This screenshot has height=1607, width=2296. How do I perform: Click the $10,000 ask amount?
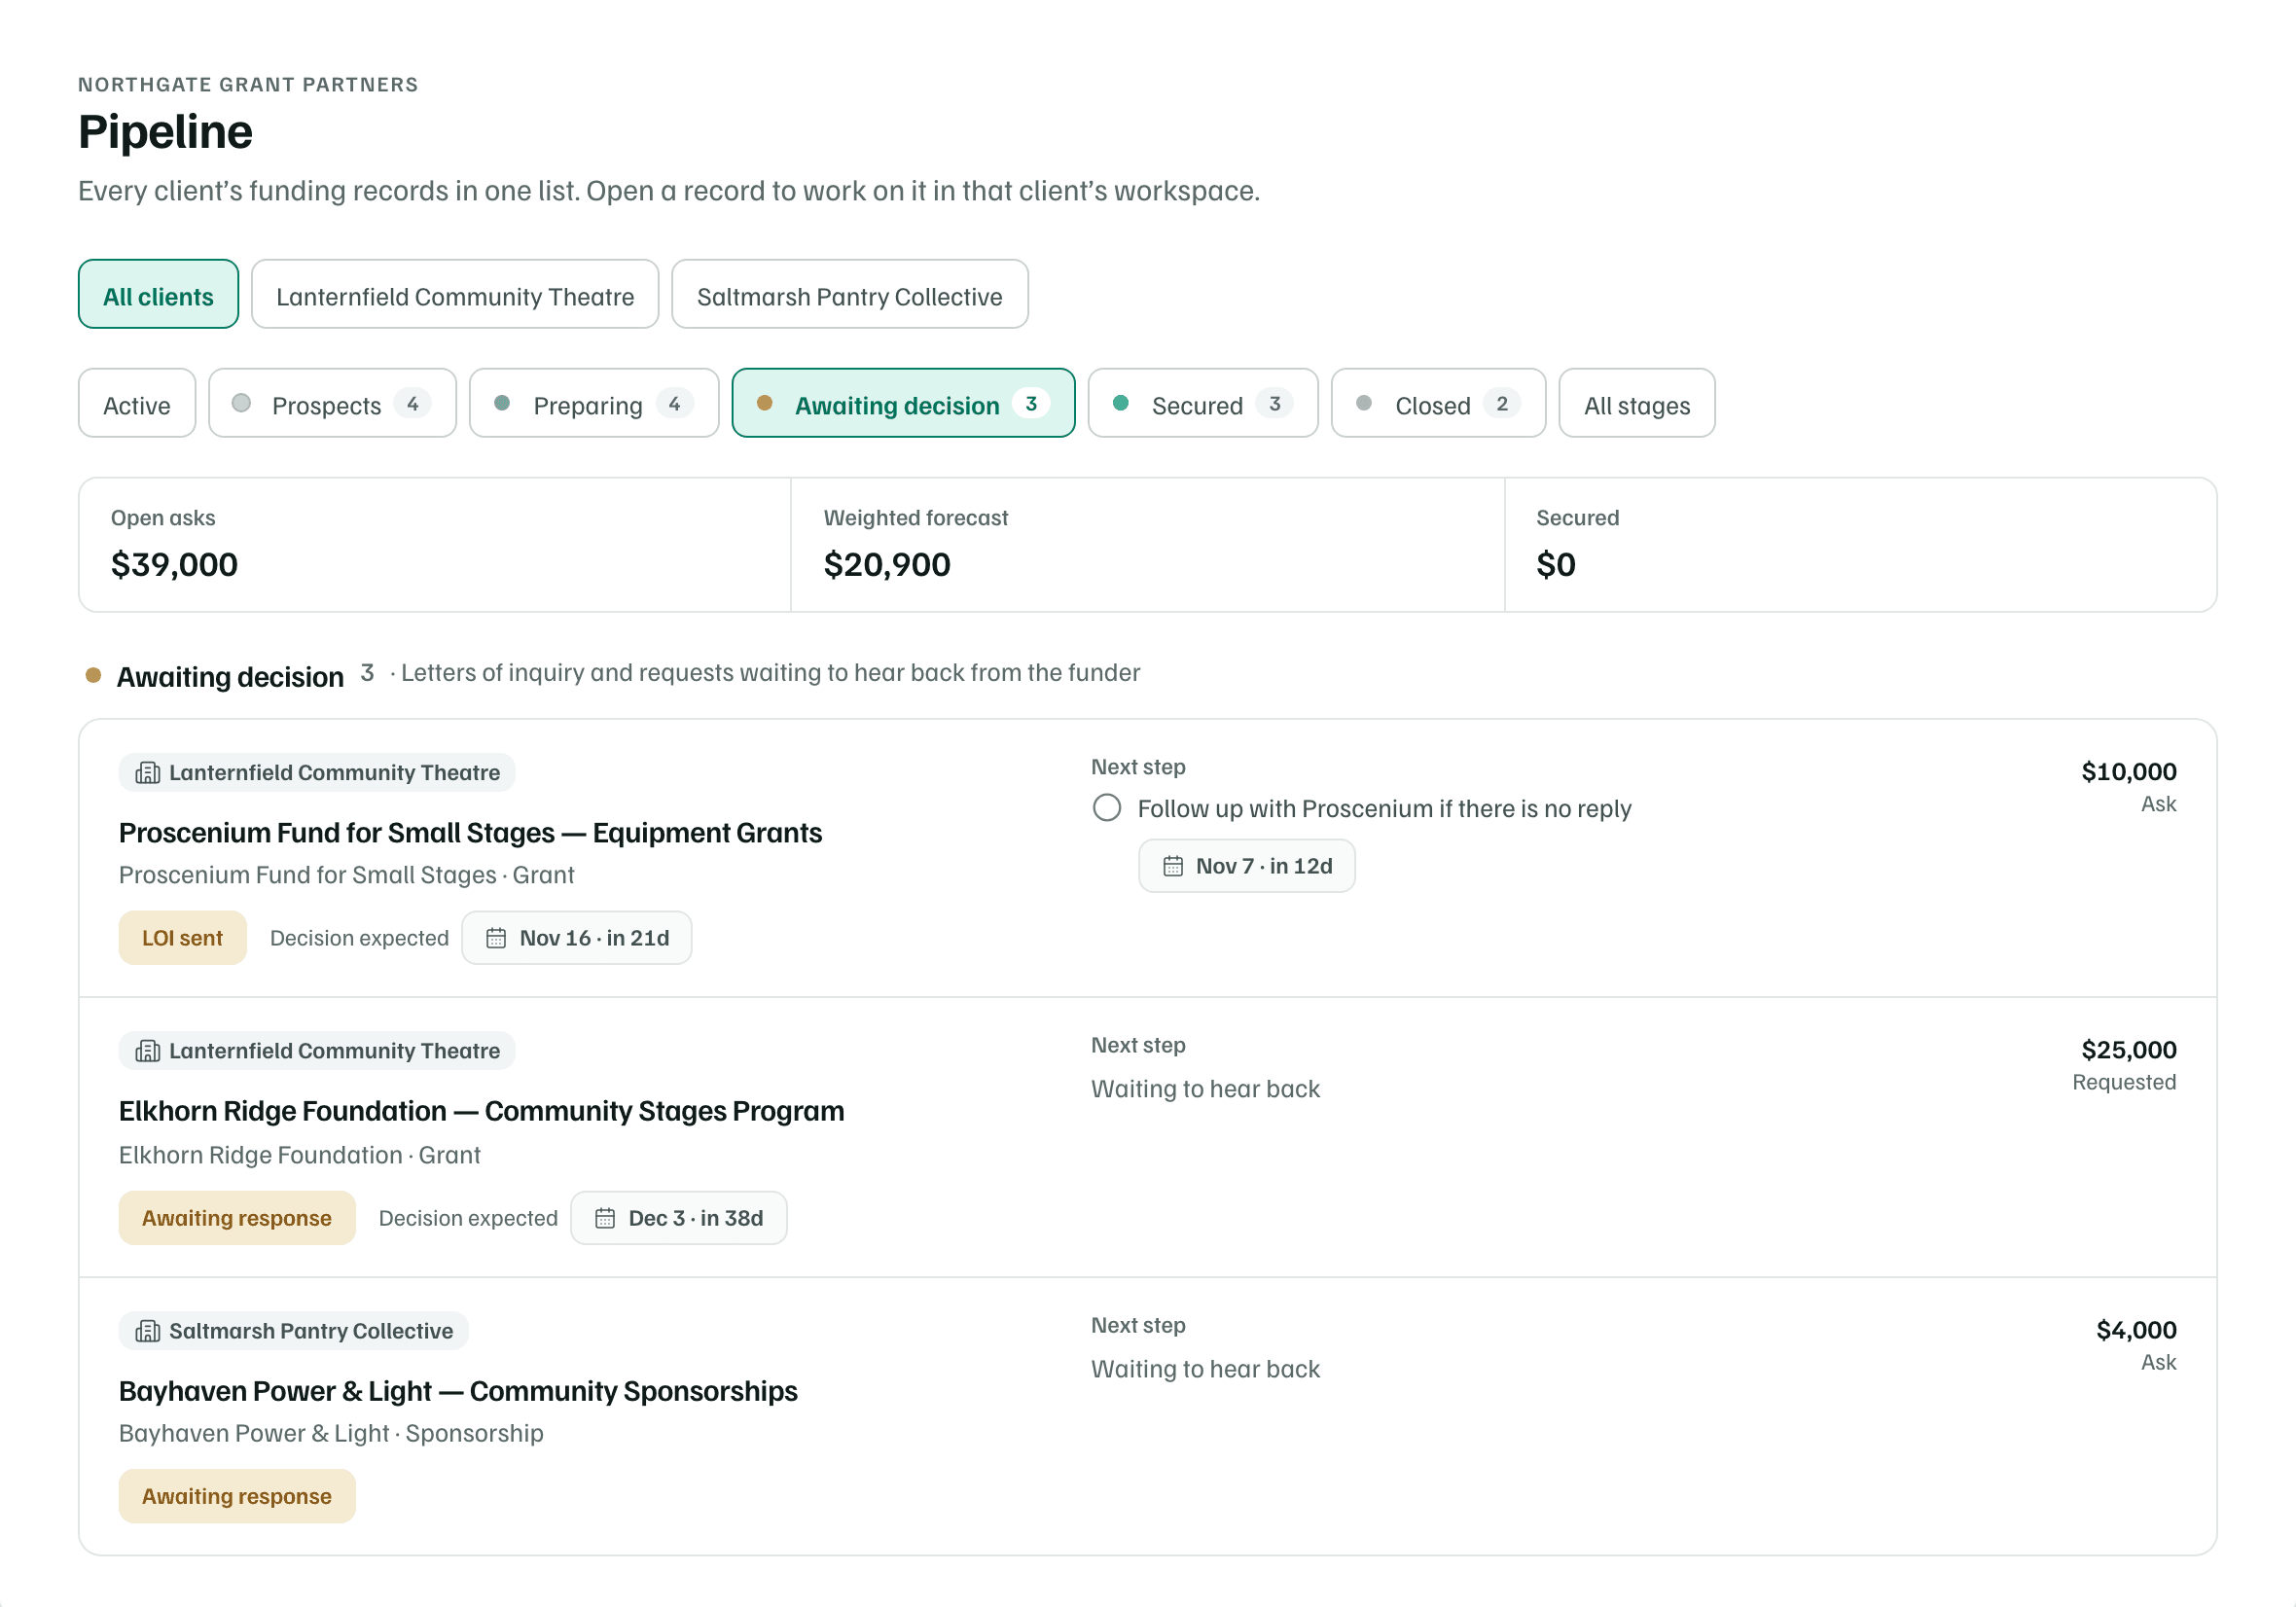coord(2129,772)
